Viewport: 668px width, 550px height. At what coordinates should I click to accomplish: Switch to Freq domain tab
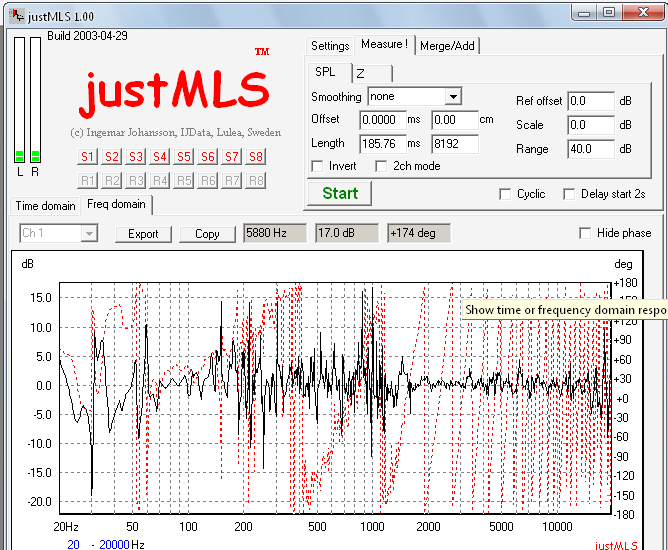click(x=116, y=204)
